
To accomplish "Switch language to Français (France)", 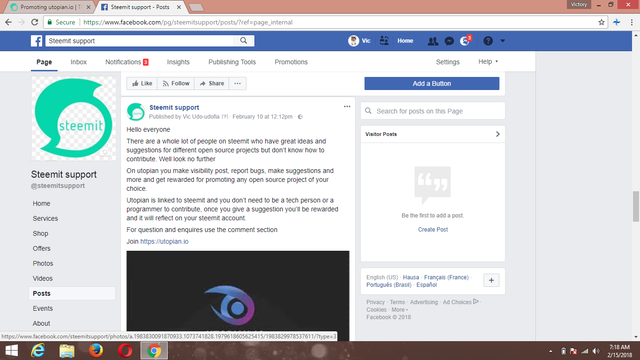I will coord(446,277).
